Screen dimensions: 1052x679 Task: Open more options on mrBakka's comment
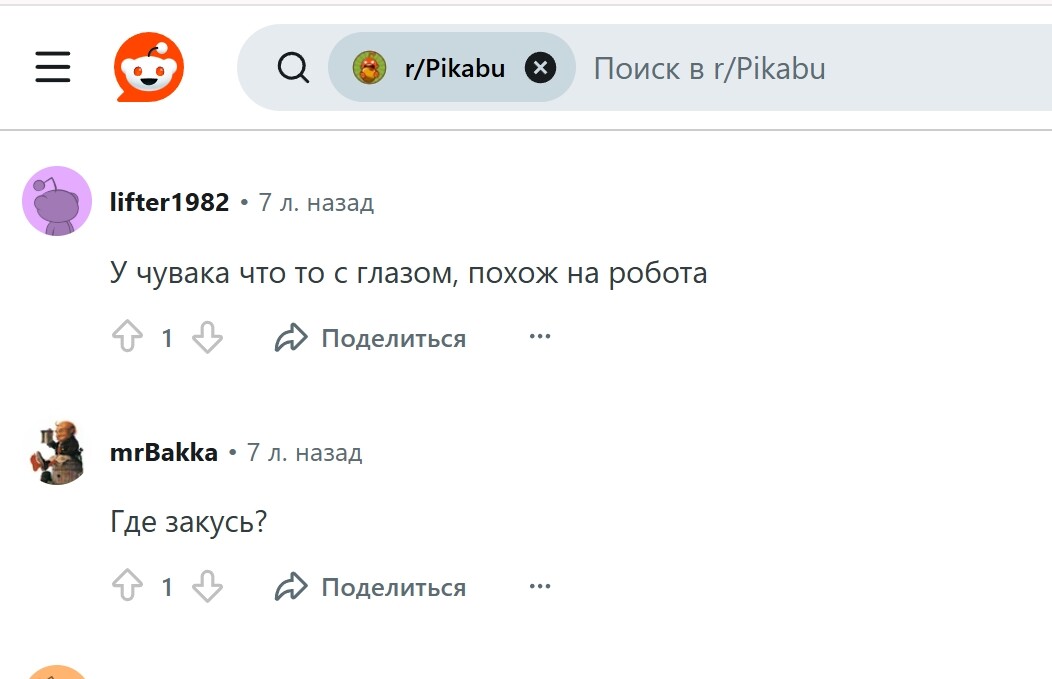click(540, 586)
